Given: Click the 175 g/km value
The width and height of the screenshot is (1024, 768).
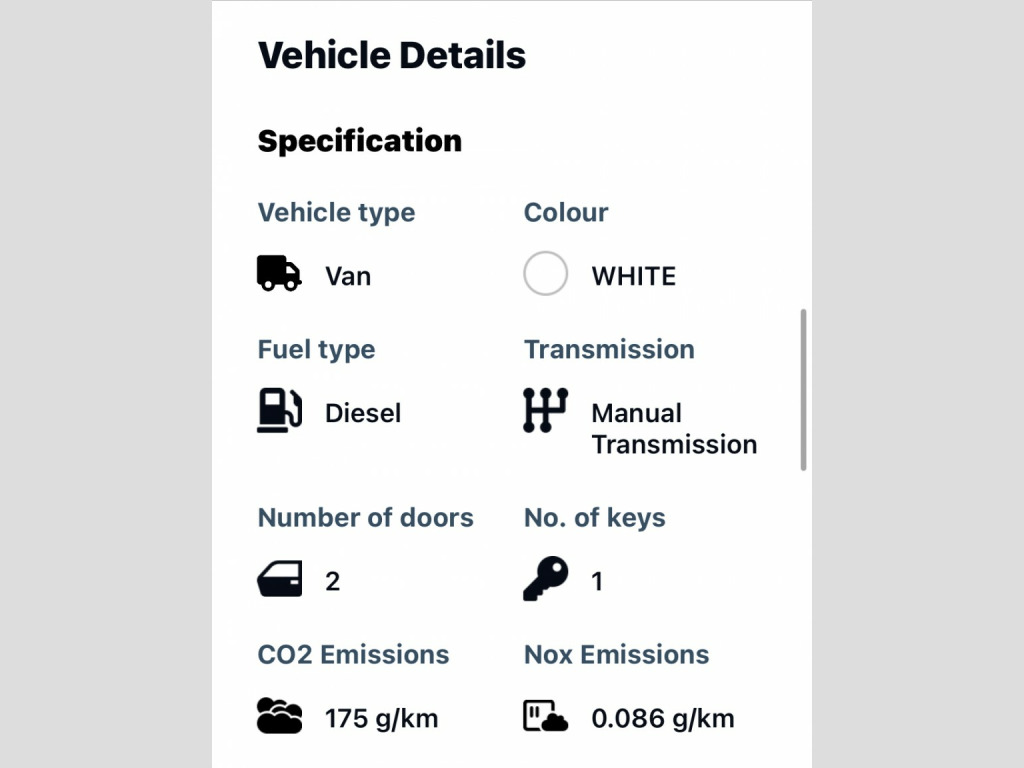Looking at the screenshot, I should (381, 718).
